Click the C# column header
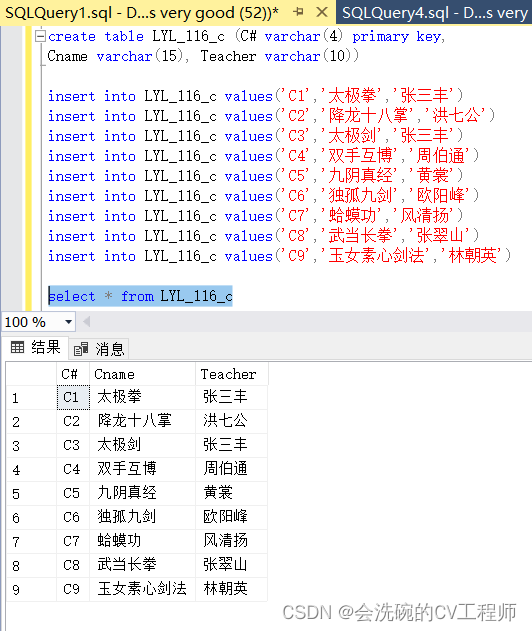532x631 pixels. 72,374
